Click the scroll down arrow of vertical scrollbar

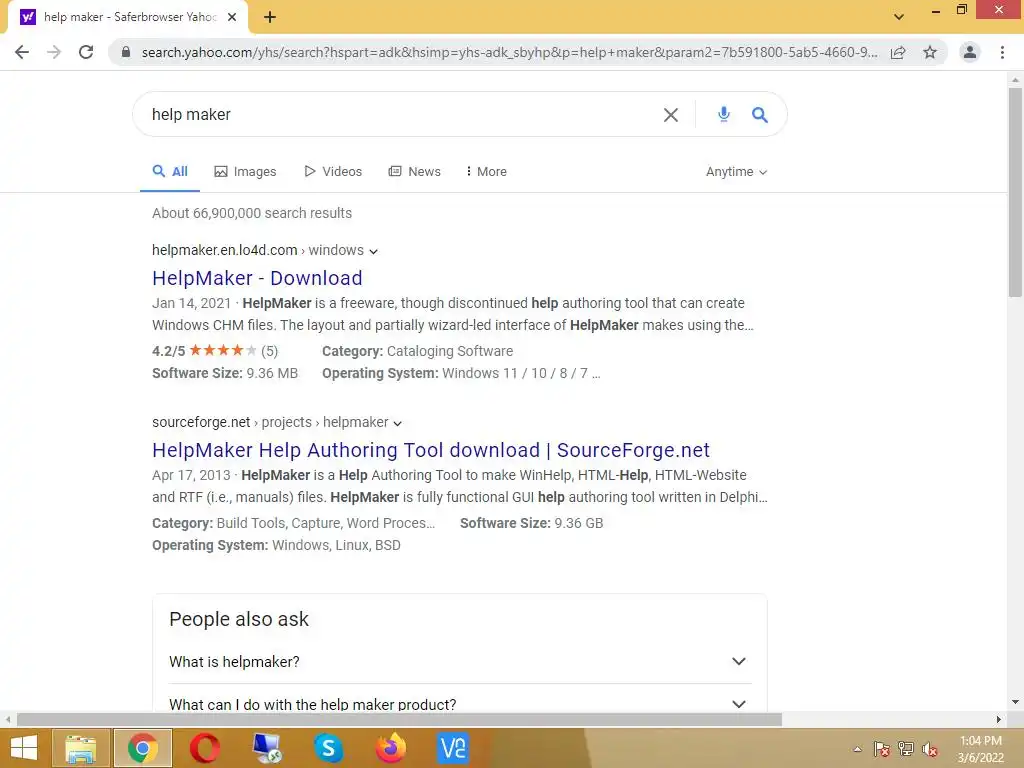tap(1015, 702)
